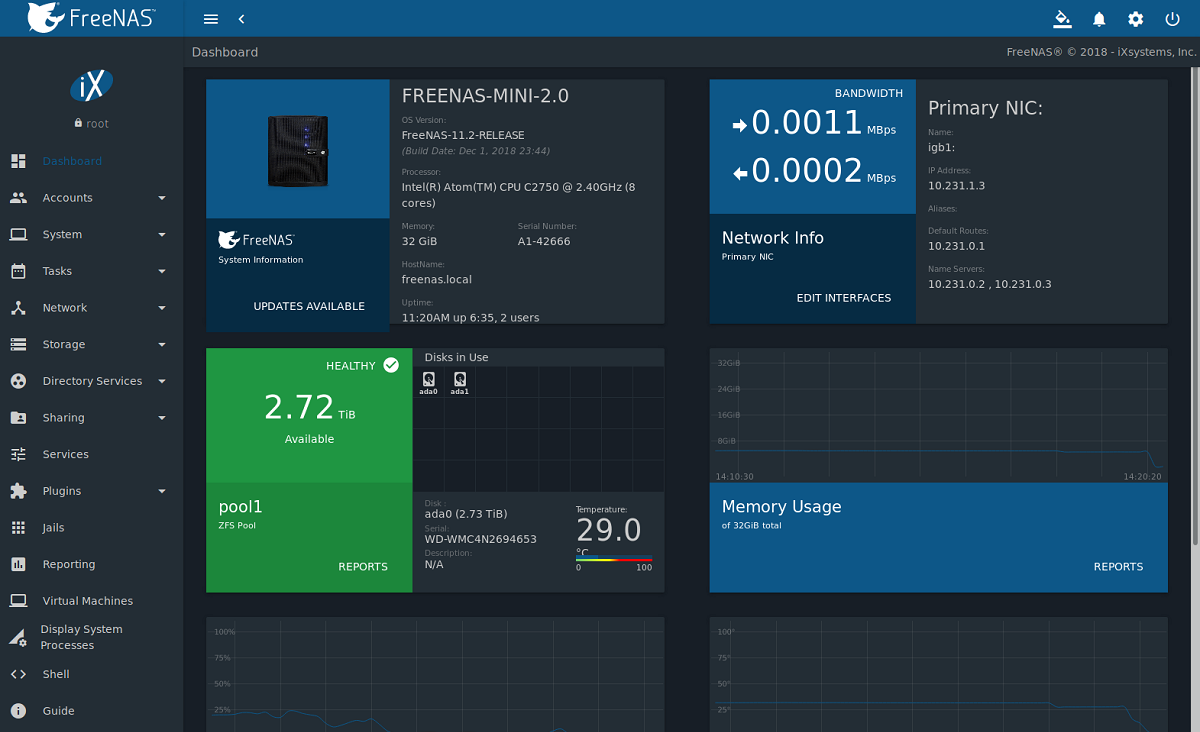Viewport: 1200px width, 732px height.
Task: Click the disk temperature gauge bar
Action: pos(614,559)
